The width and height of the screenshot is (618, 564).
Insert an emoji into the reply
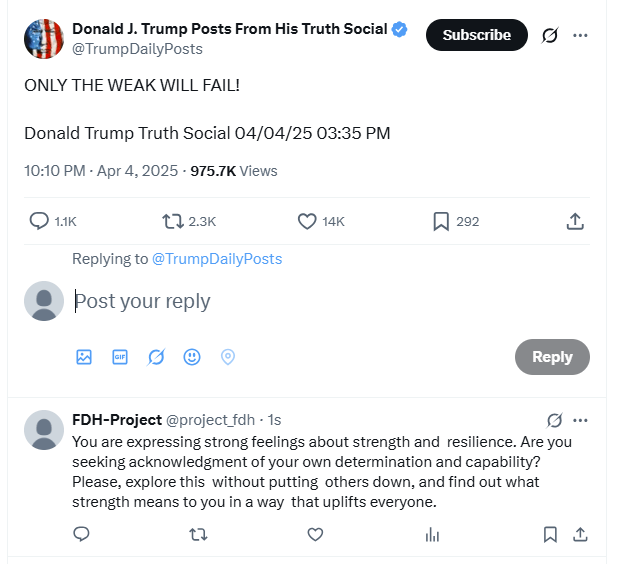(x=192, y=357)
